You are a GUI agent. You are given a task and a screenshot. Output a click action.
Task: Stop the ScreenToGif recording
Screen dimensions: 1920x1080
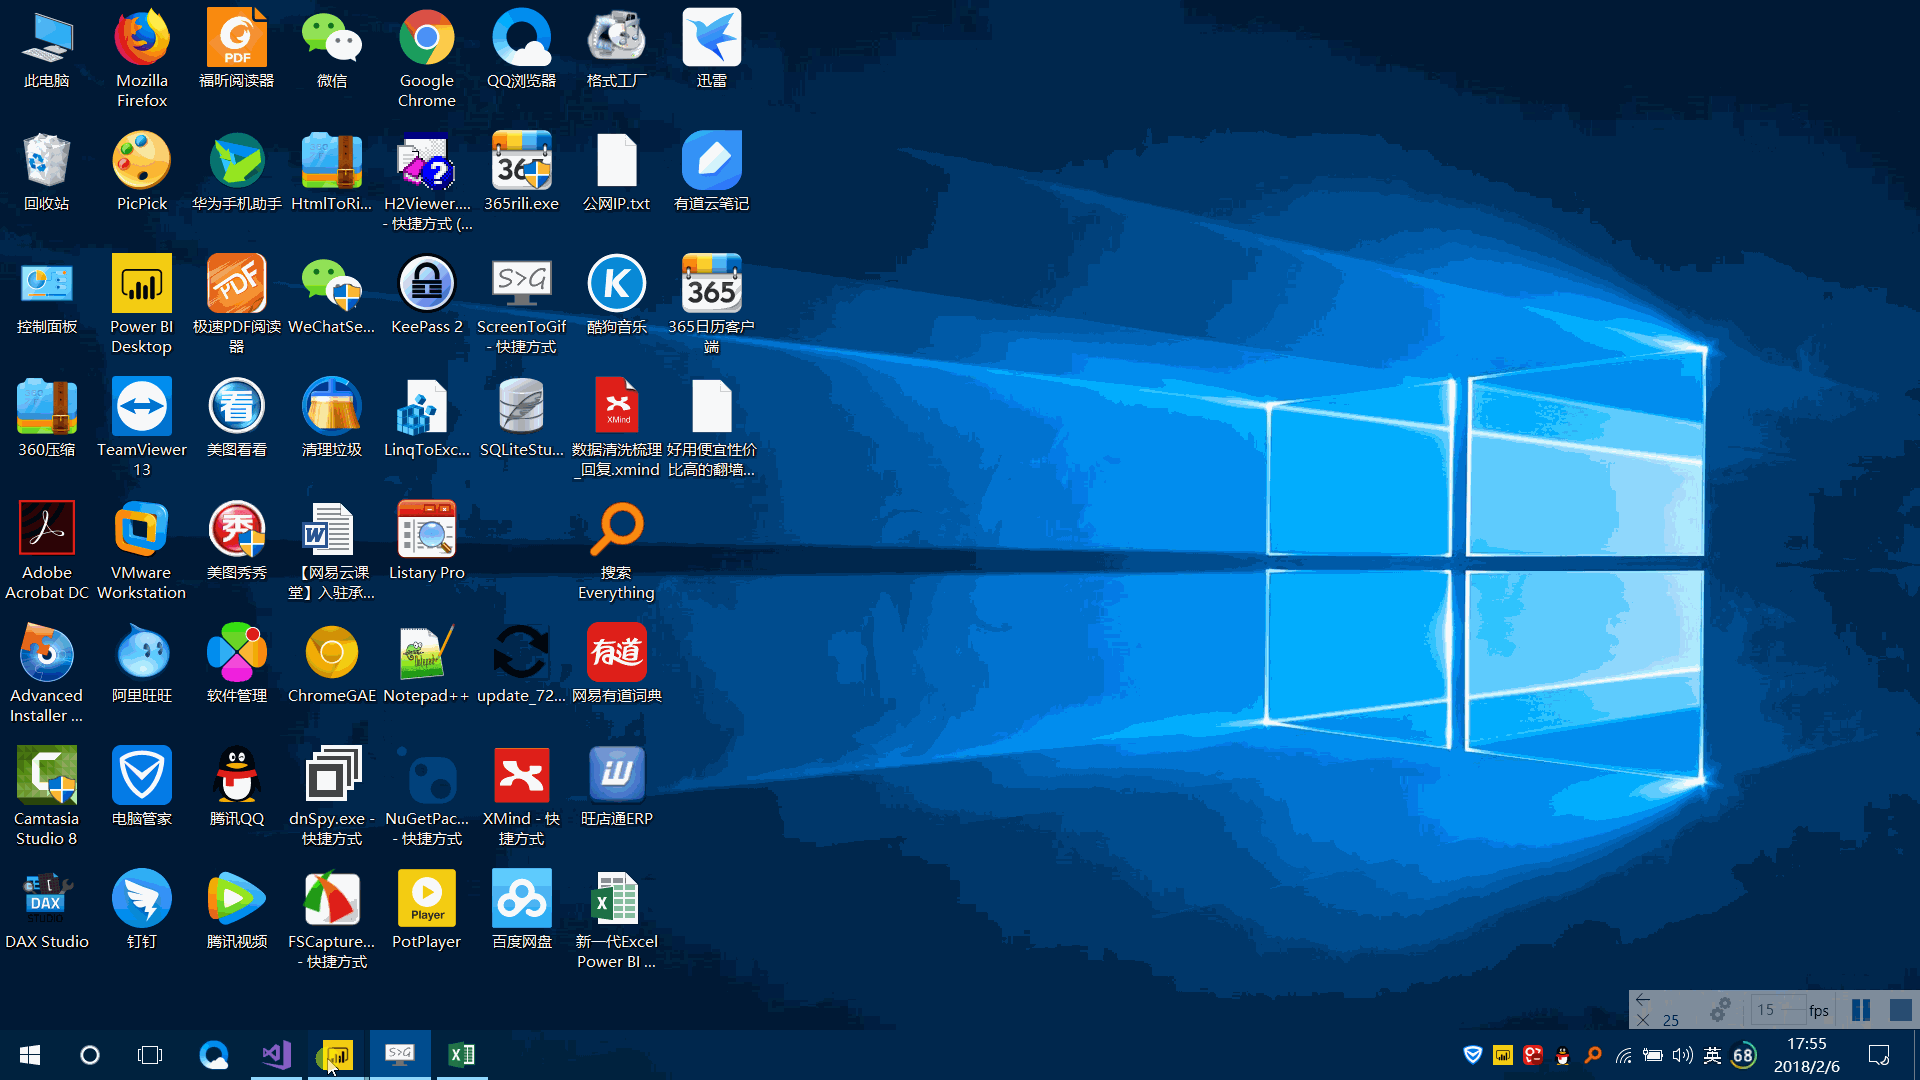click(x=1901, y=1010)
